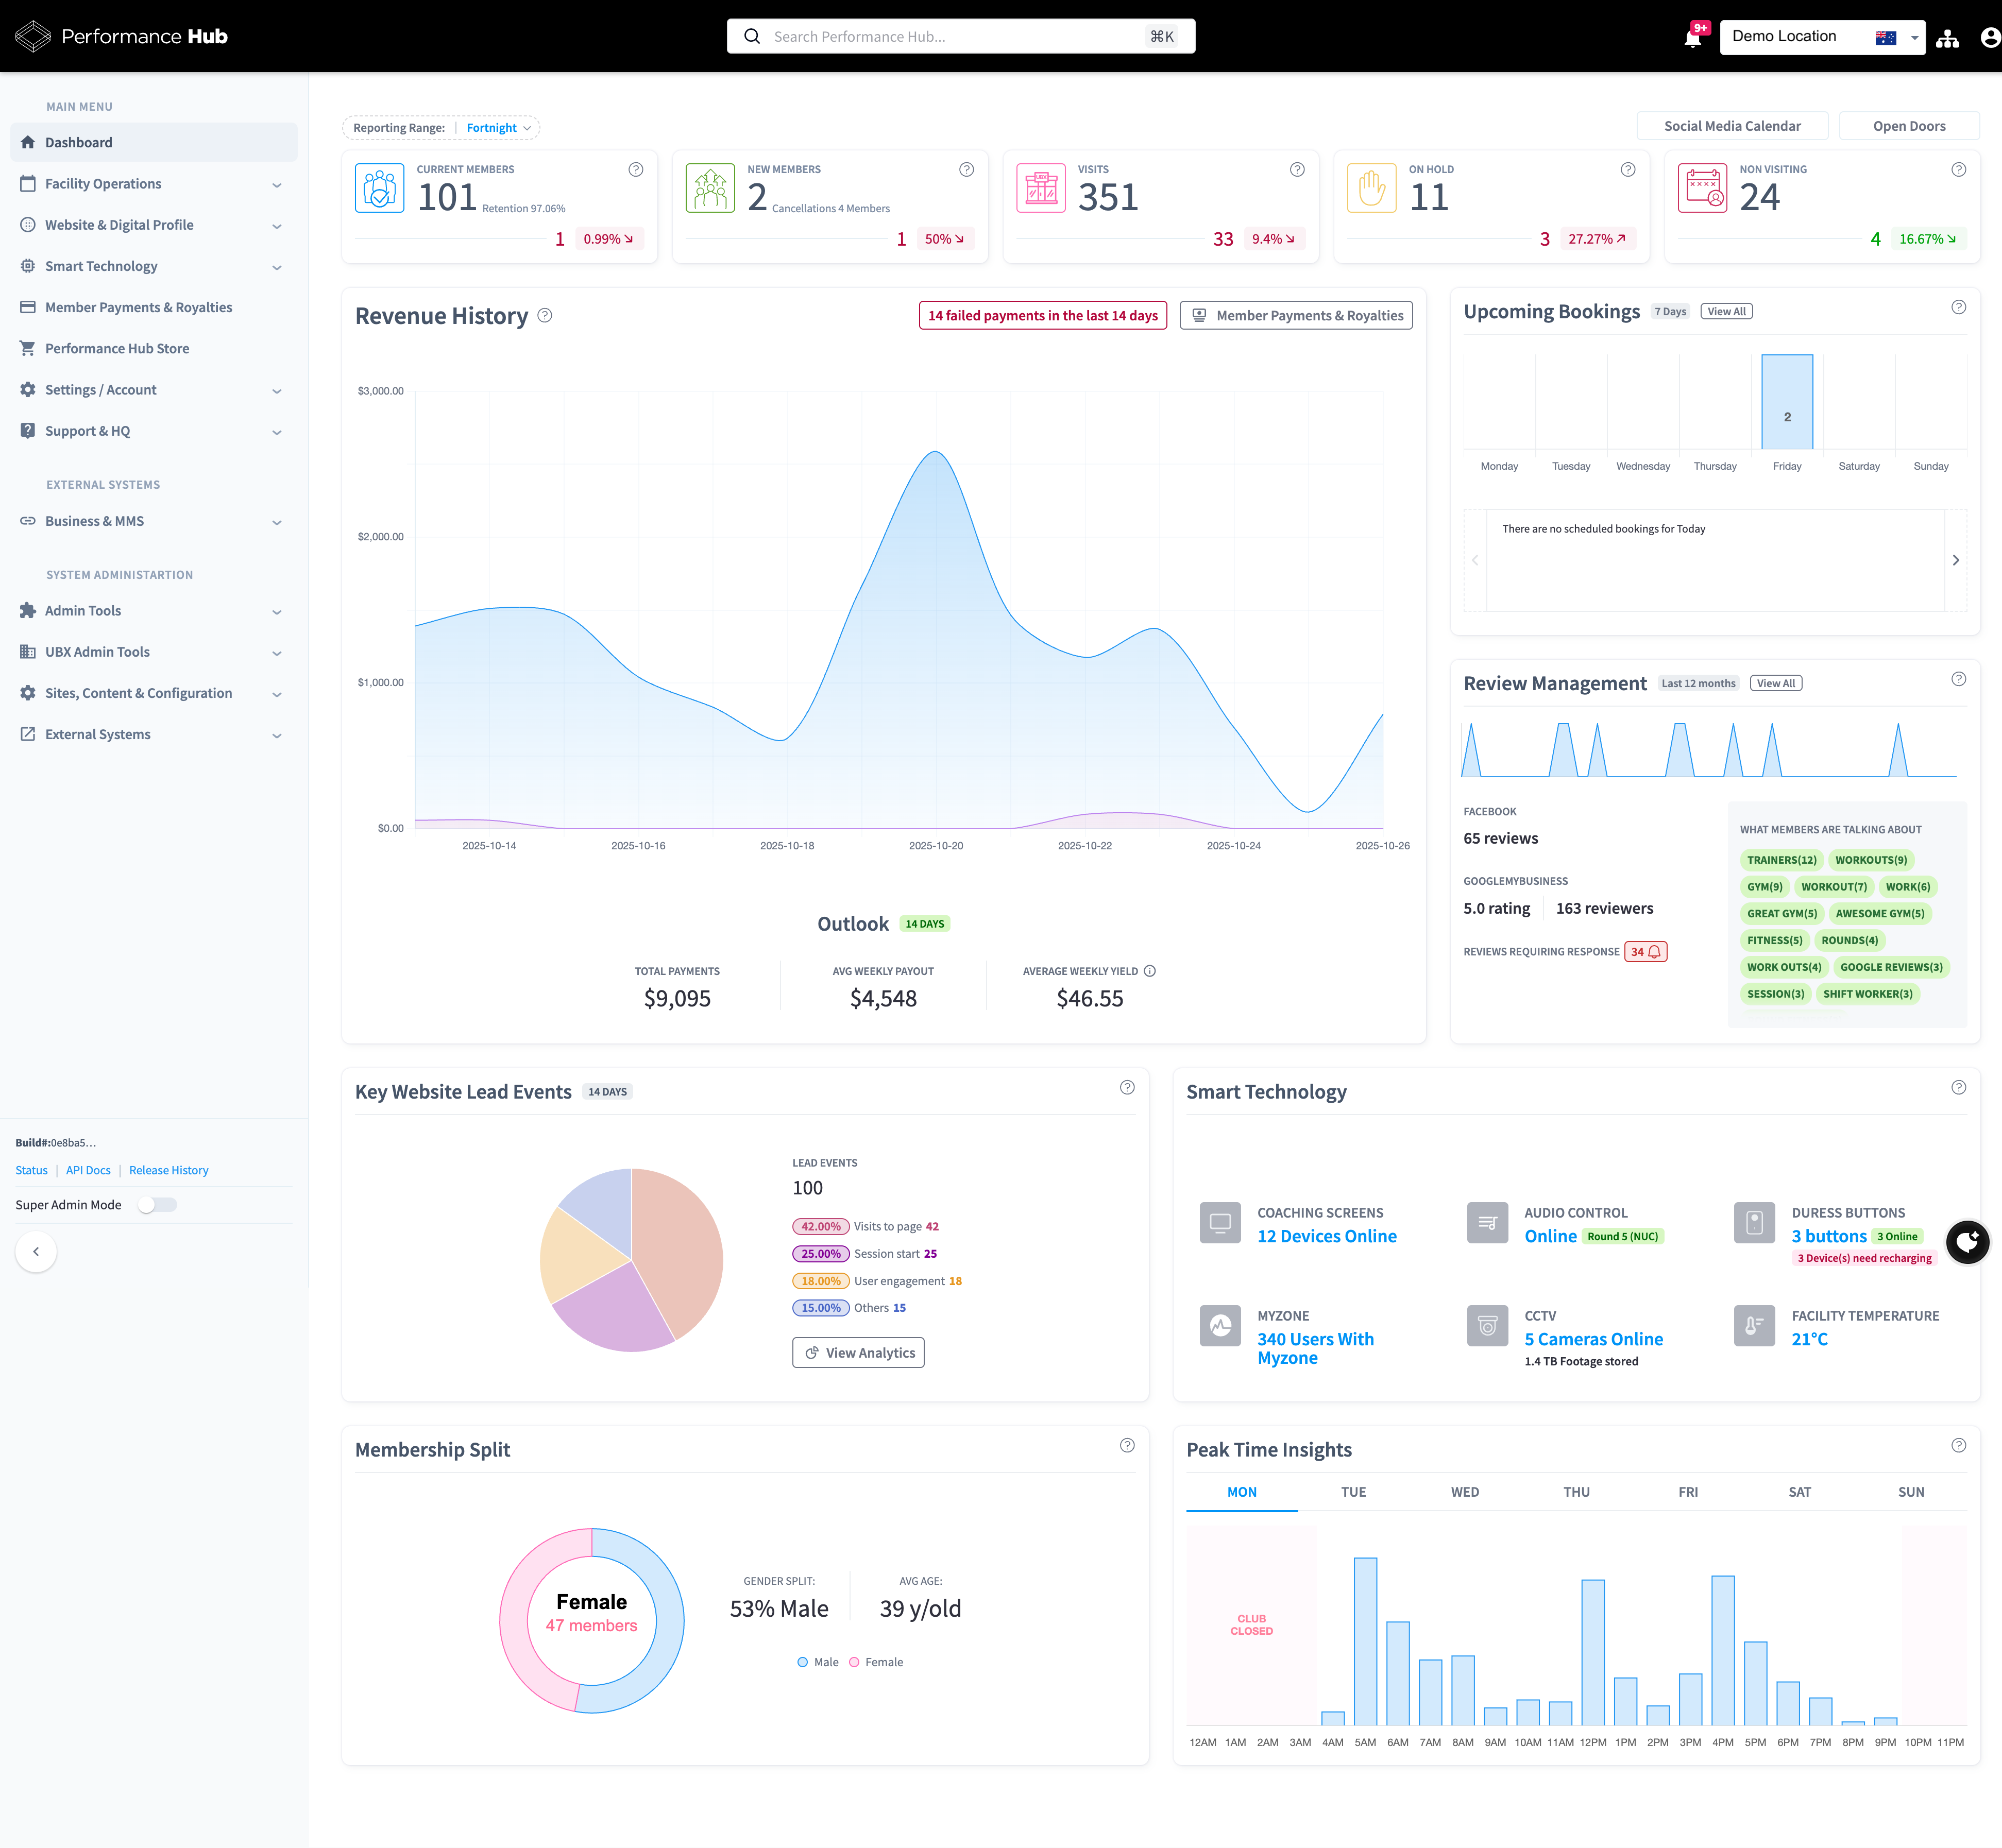Click the Open Doors button
The width and height of the screenshot is (2002, 1848).
pos(1908,125)
